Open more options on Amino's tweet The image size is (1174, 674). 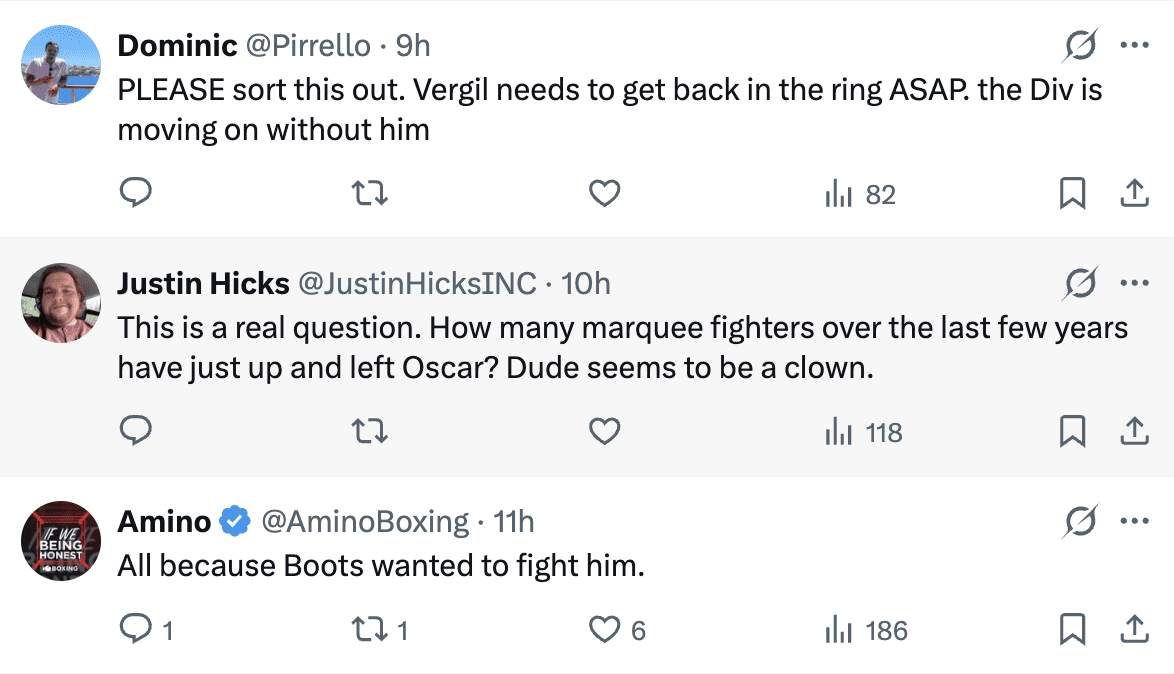(1134, 521)
